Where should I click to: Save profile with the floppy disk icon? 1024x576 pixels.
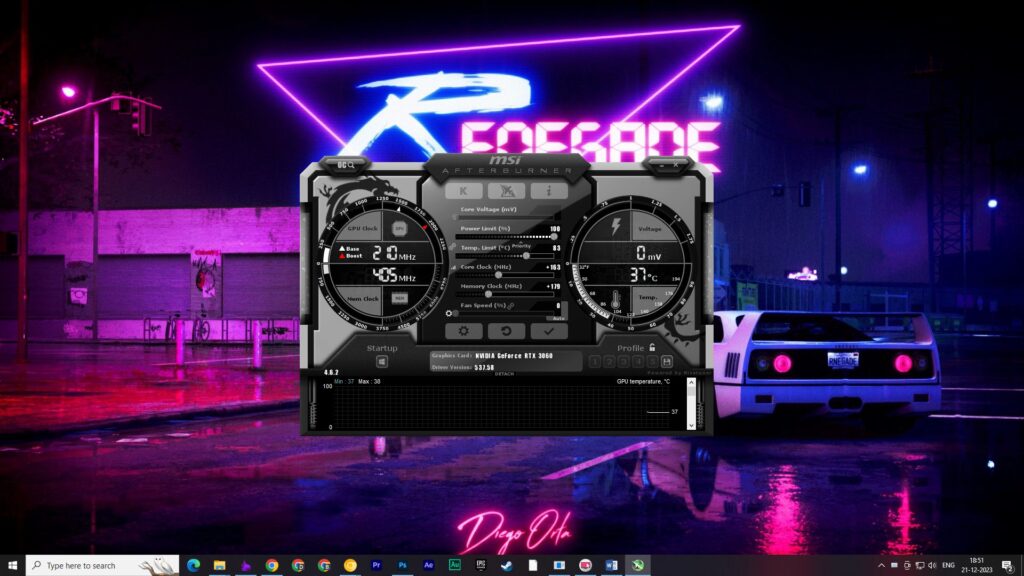point(667,361)
